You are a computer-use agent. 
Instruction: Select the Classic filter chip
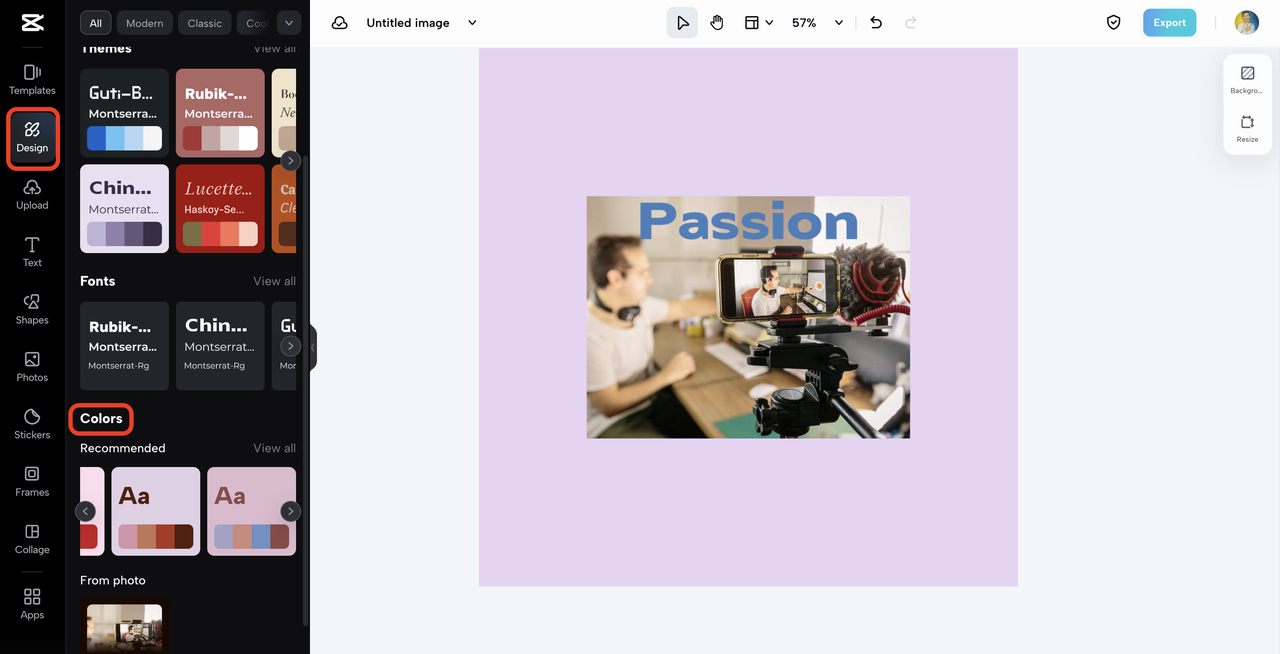[205, 23]
